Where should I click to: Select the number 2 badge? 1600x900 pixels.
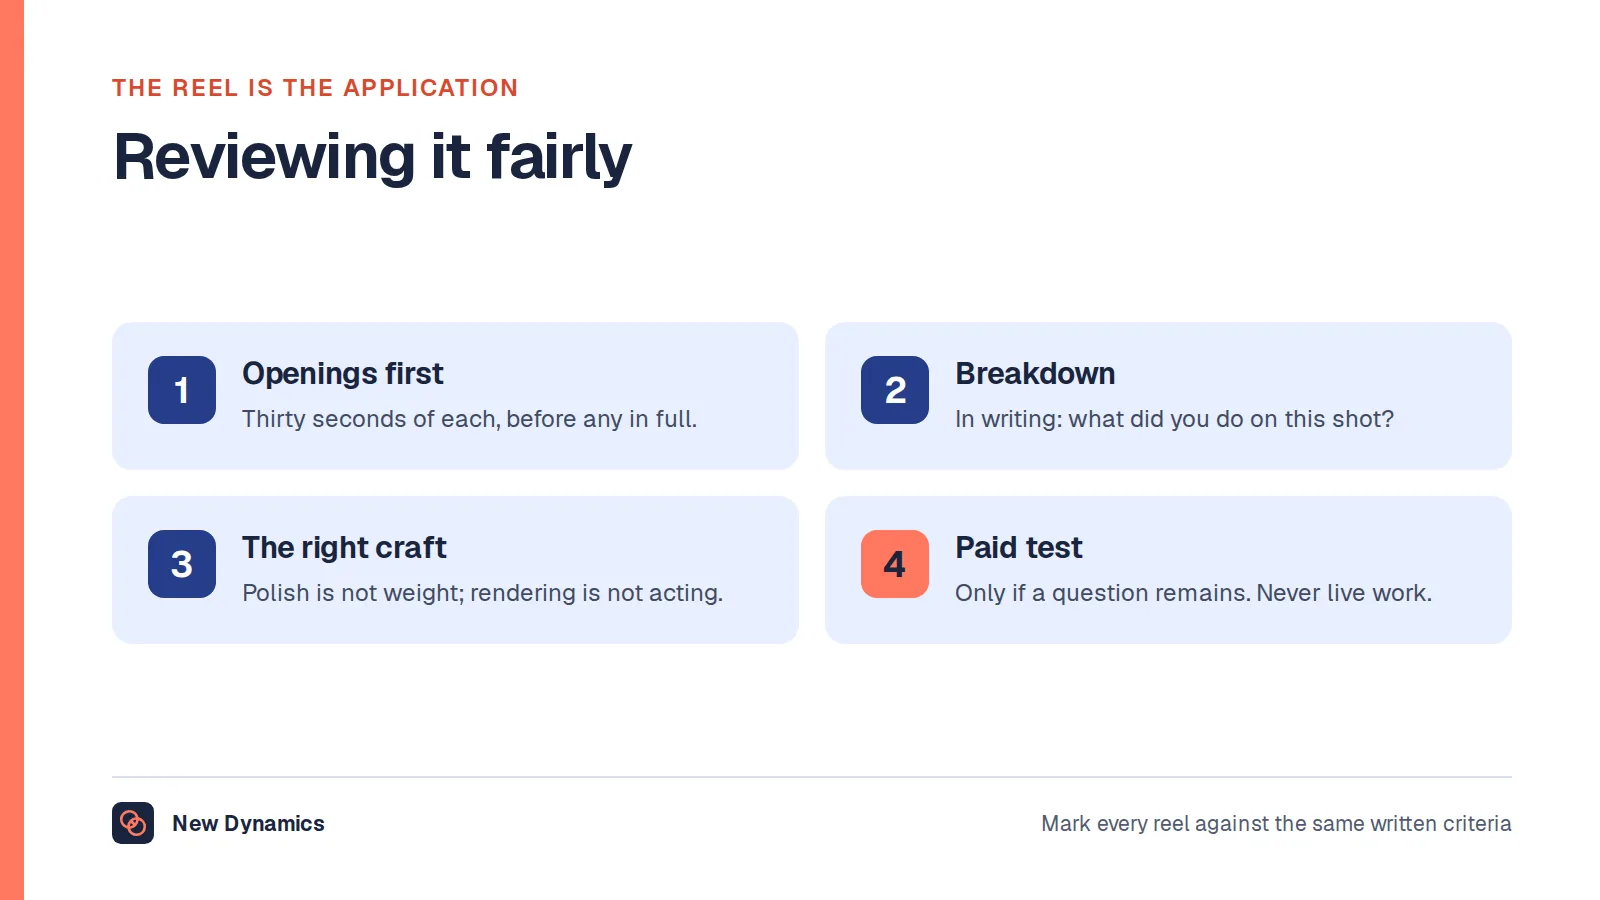(895, 390)
